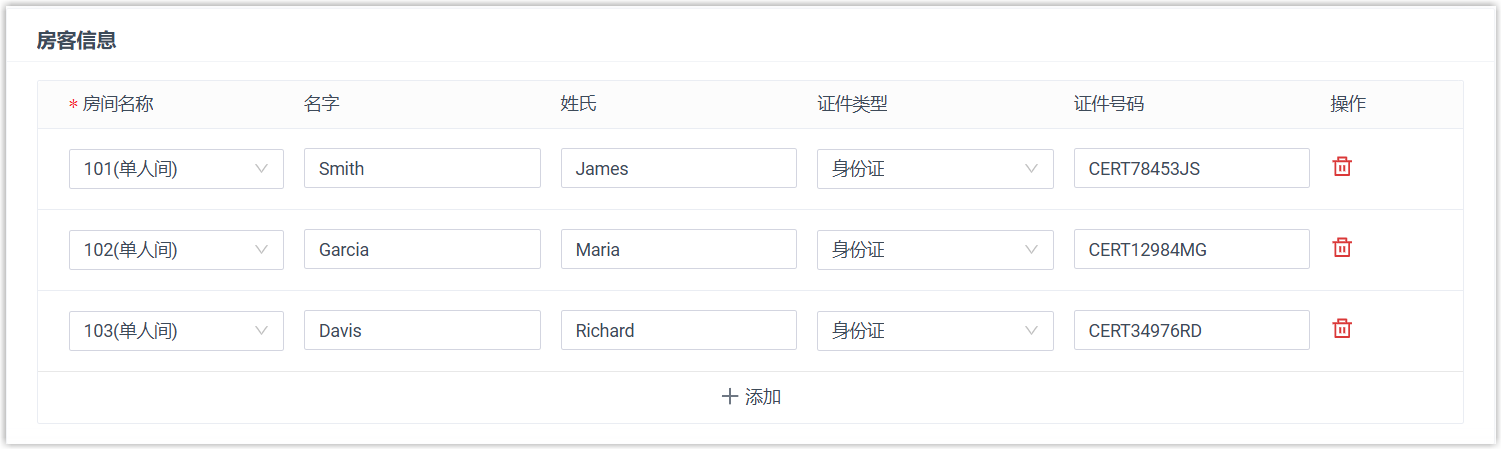Open 证件类型 dropdown in Davis's row

pyautogui.click(x=934, y=331)
